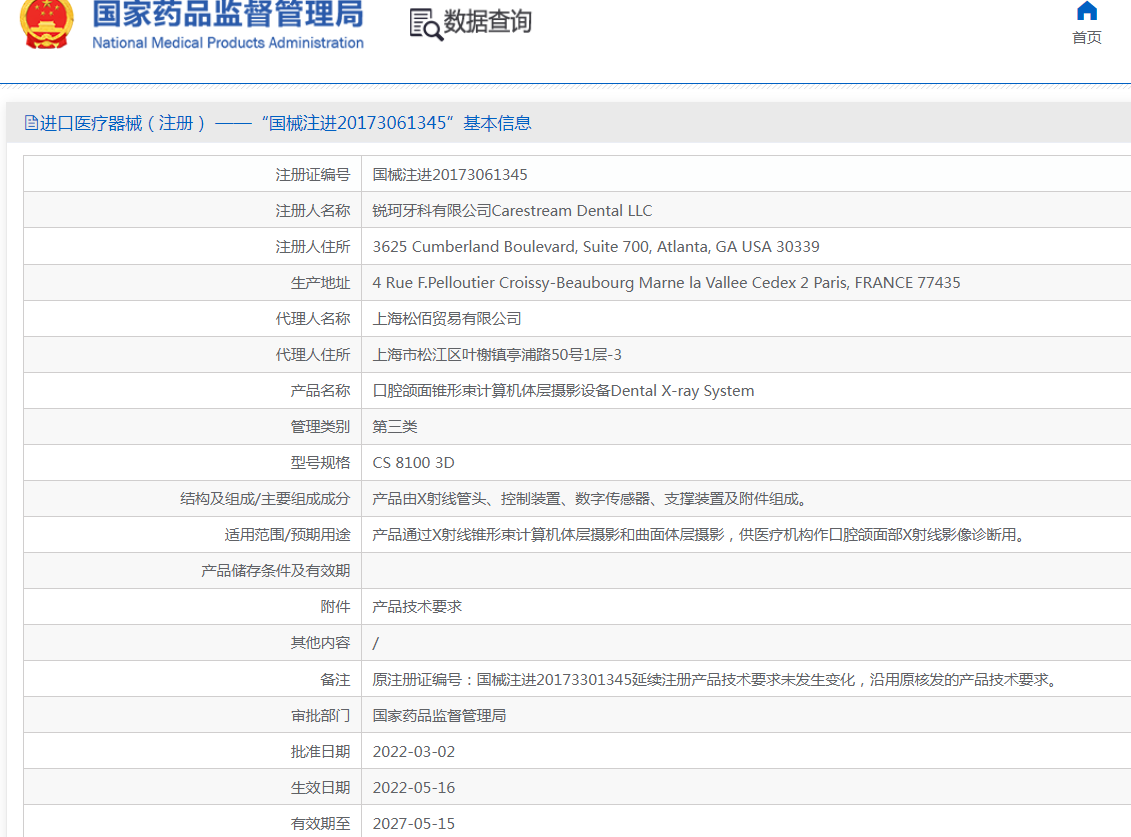
Task: Click the 代理人名称 row label
Action: pos(312,319)
